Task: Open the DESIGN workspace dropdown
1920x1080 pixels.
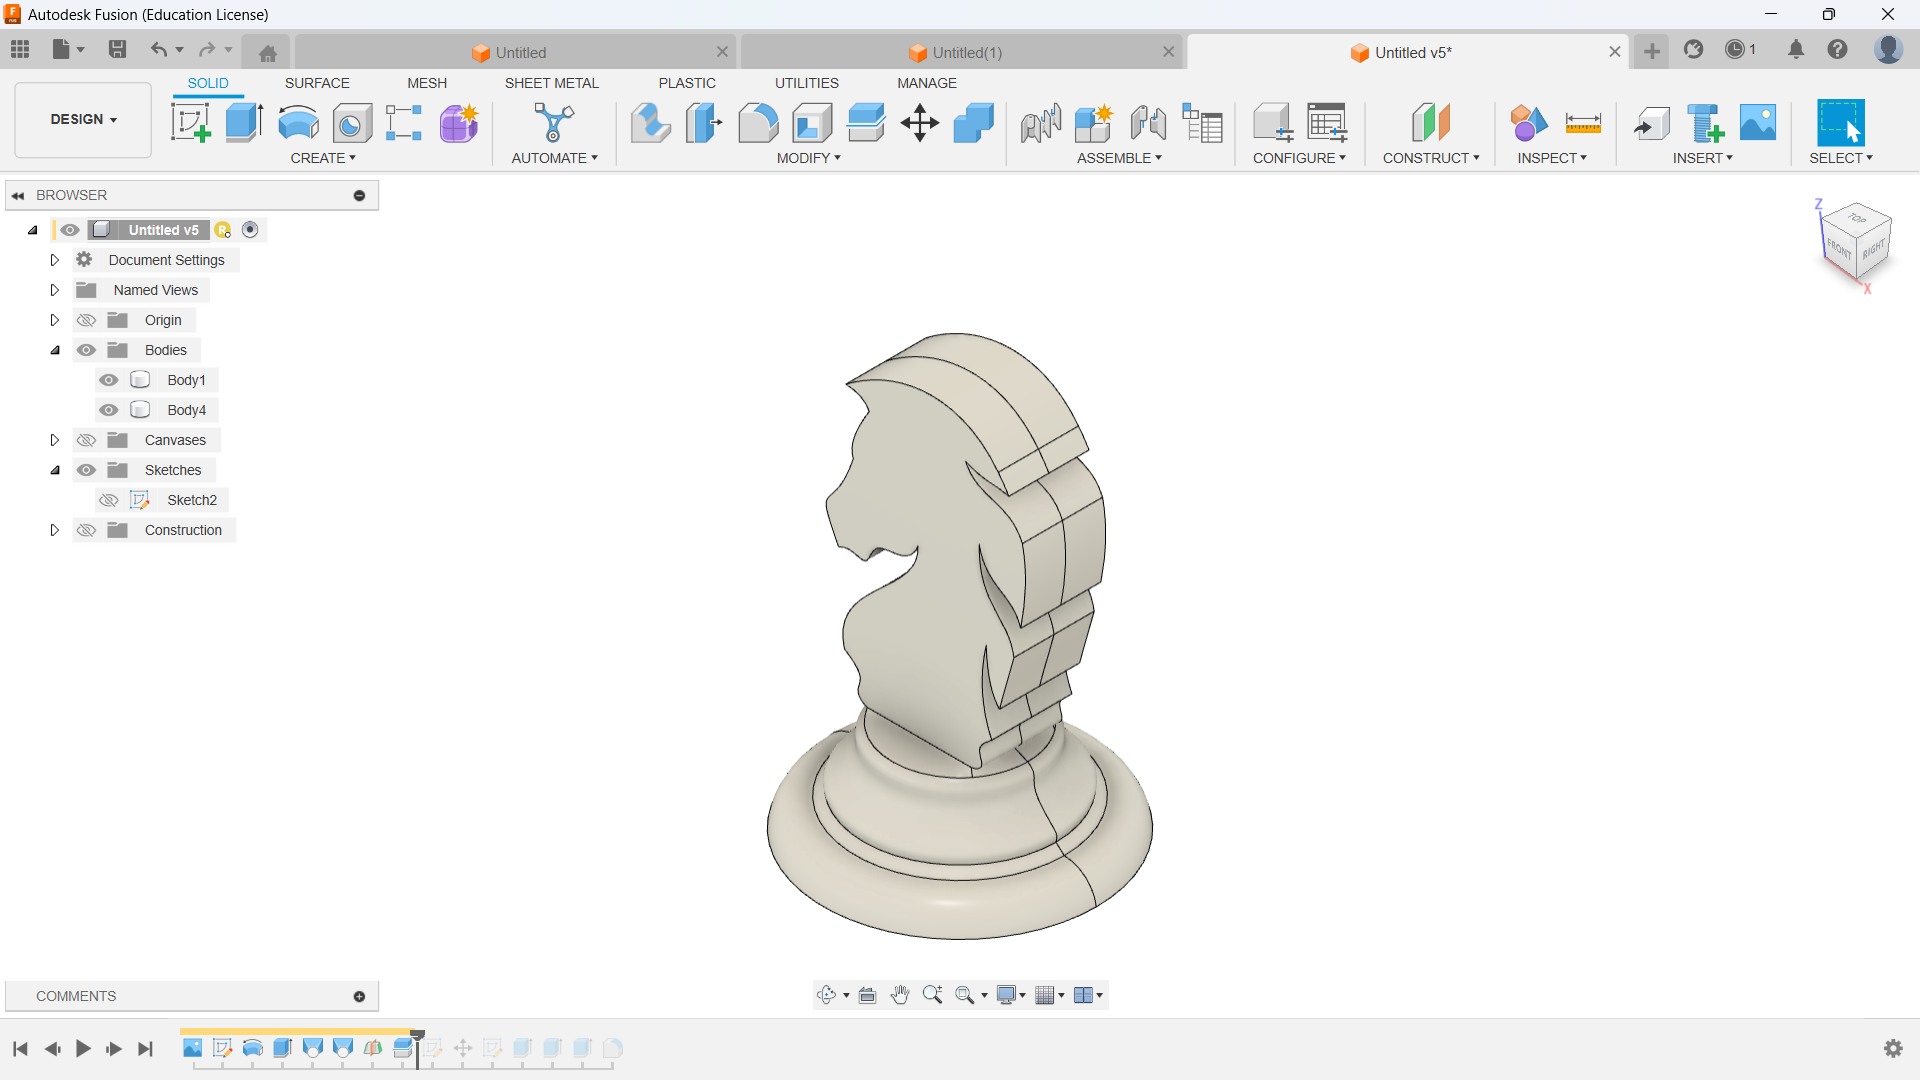Action: 83,119
